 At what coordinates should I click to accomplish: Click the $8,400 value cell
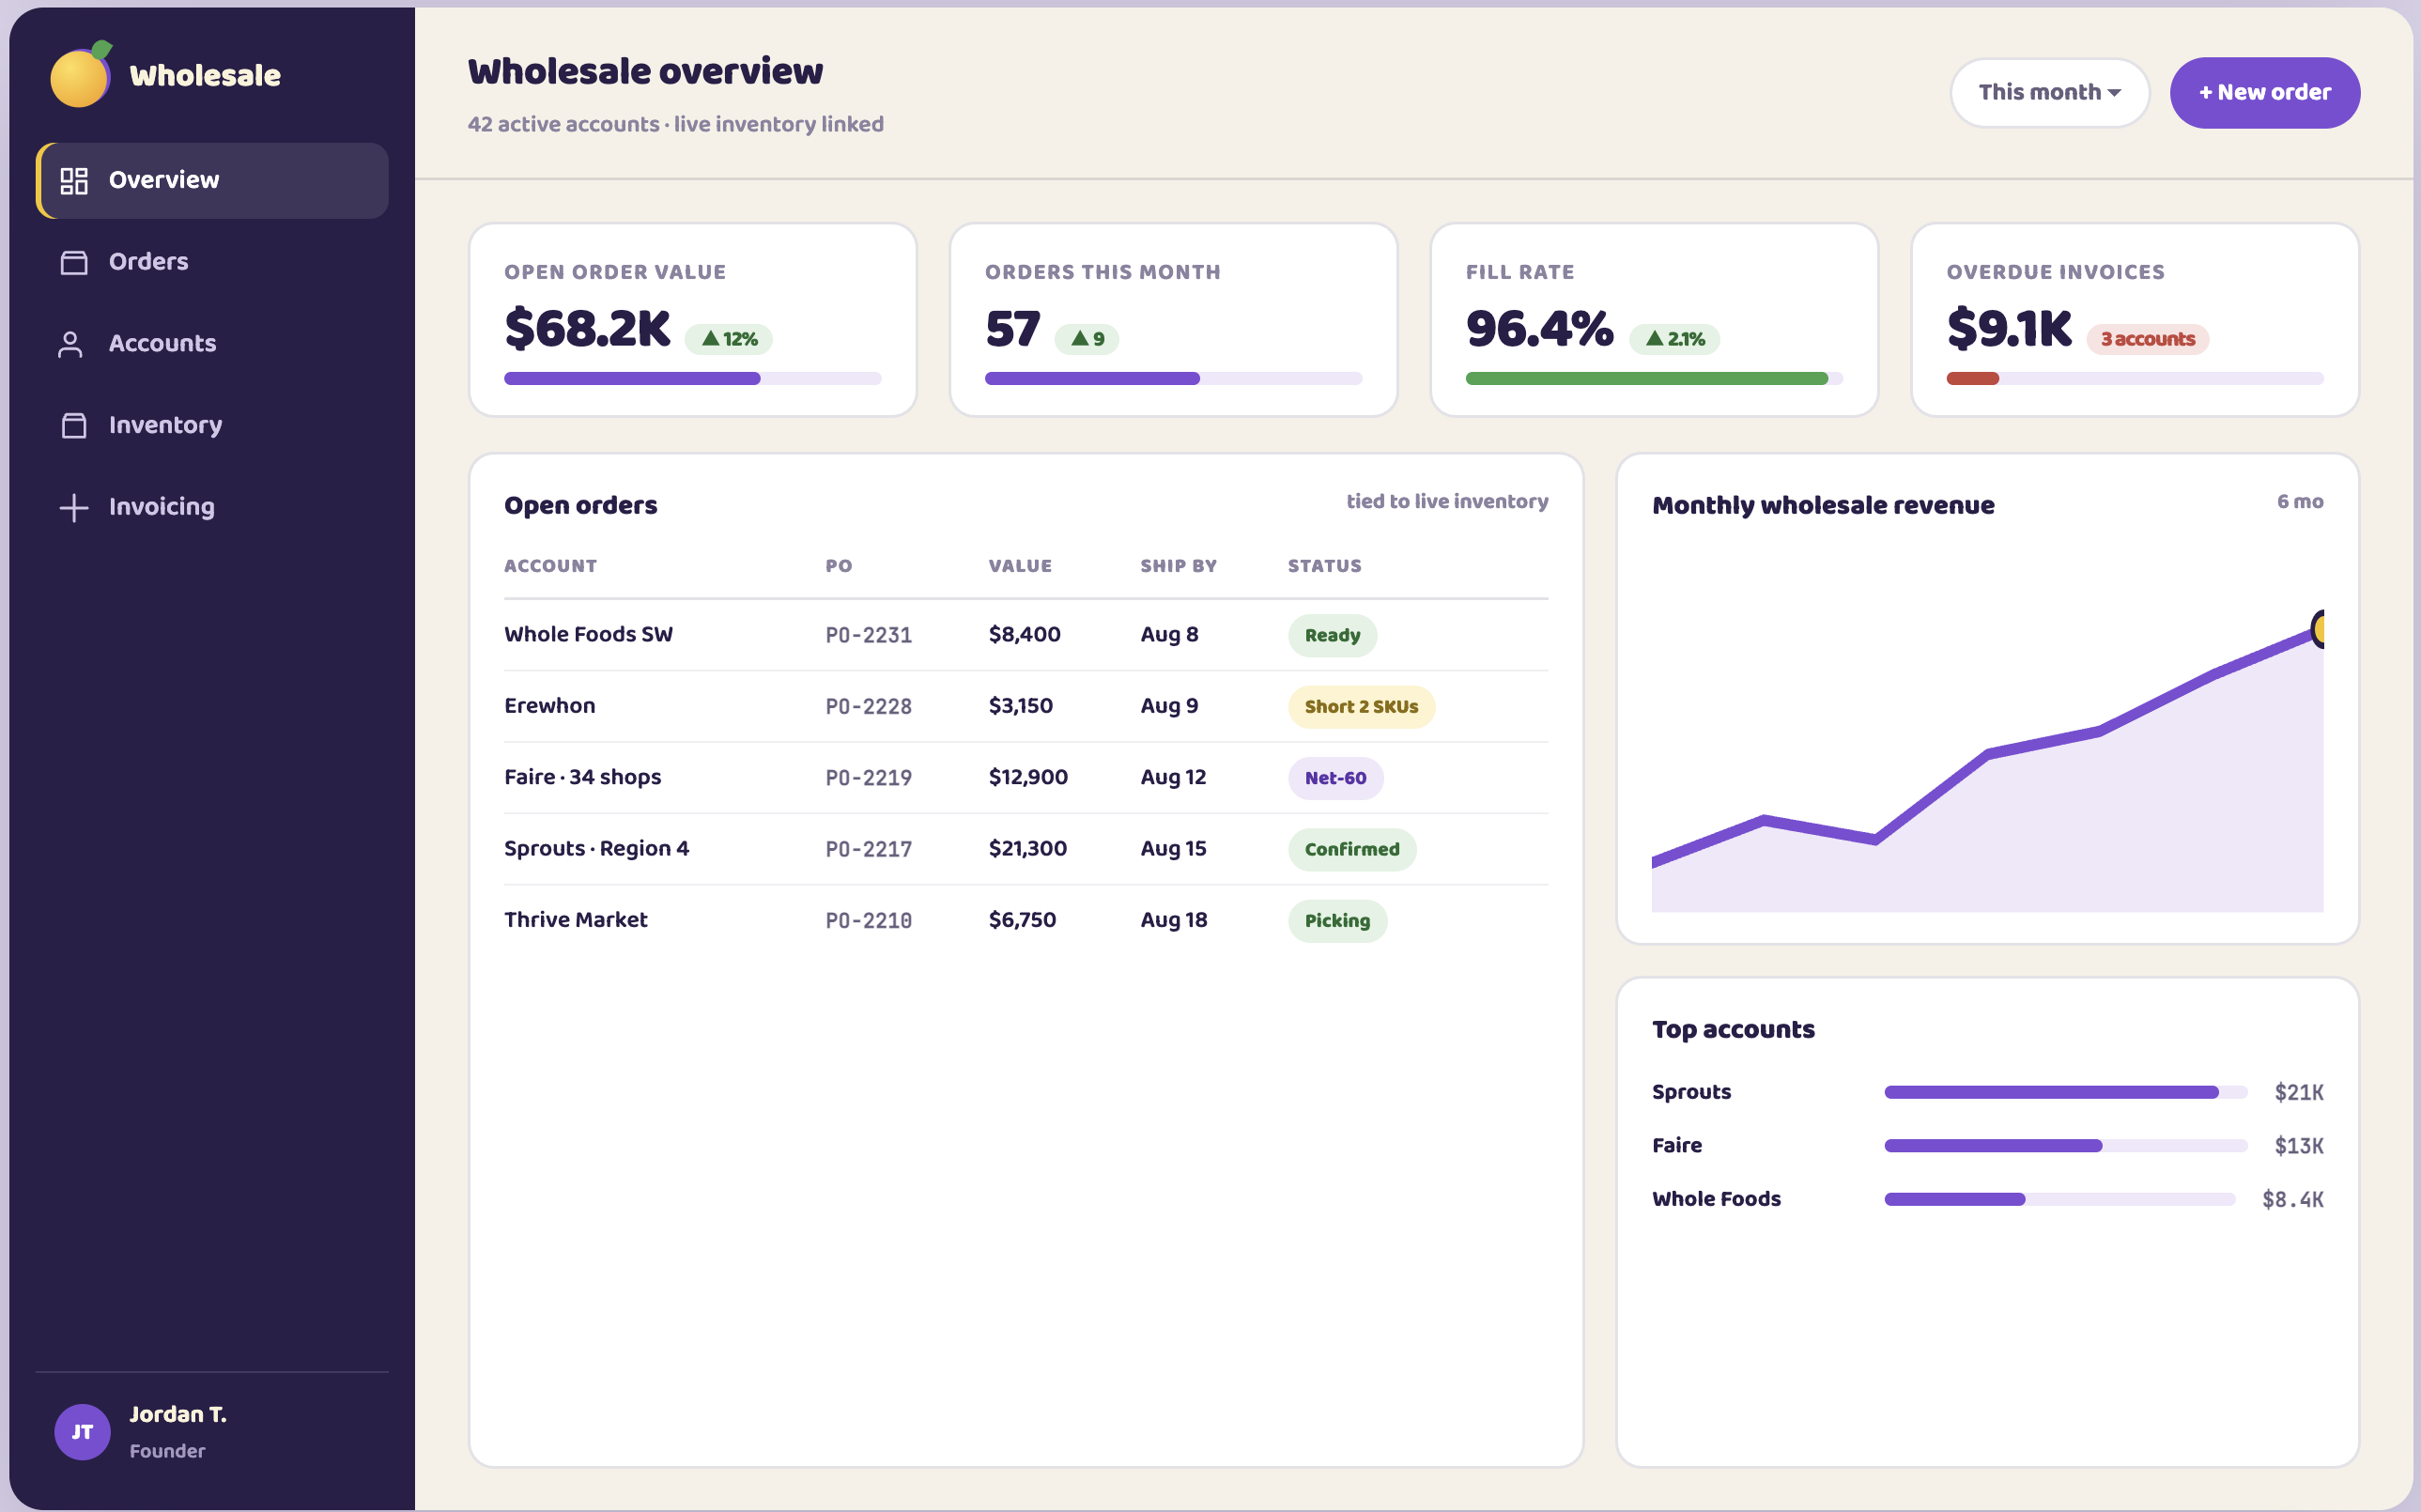click(1024, 634)
